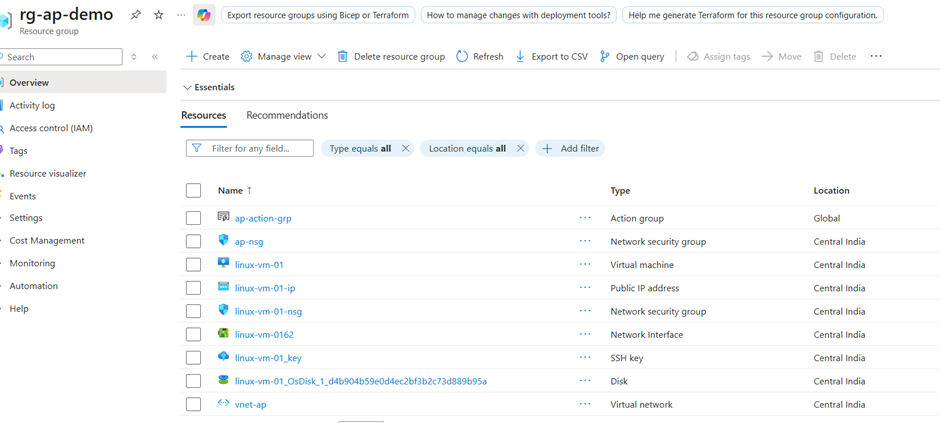Screen dimensions: 940x423
Task: Remove the Location equals all filter
Action: pyautogui.click(x=520, y=149)
